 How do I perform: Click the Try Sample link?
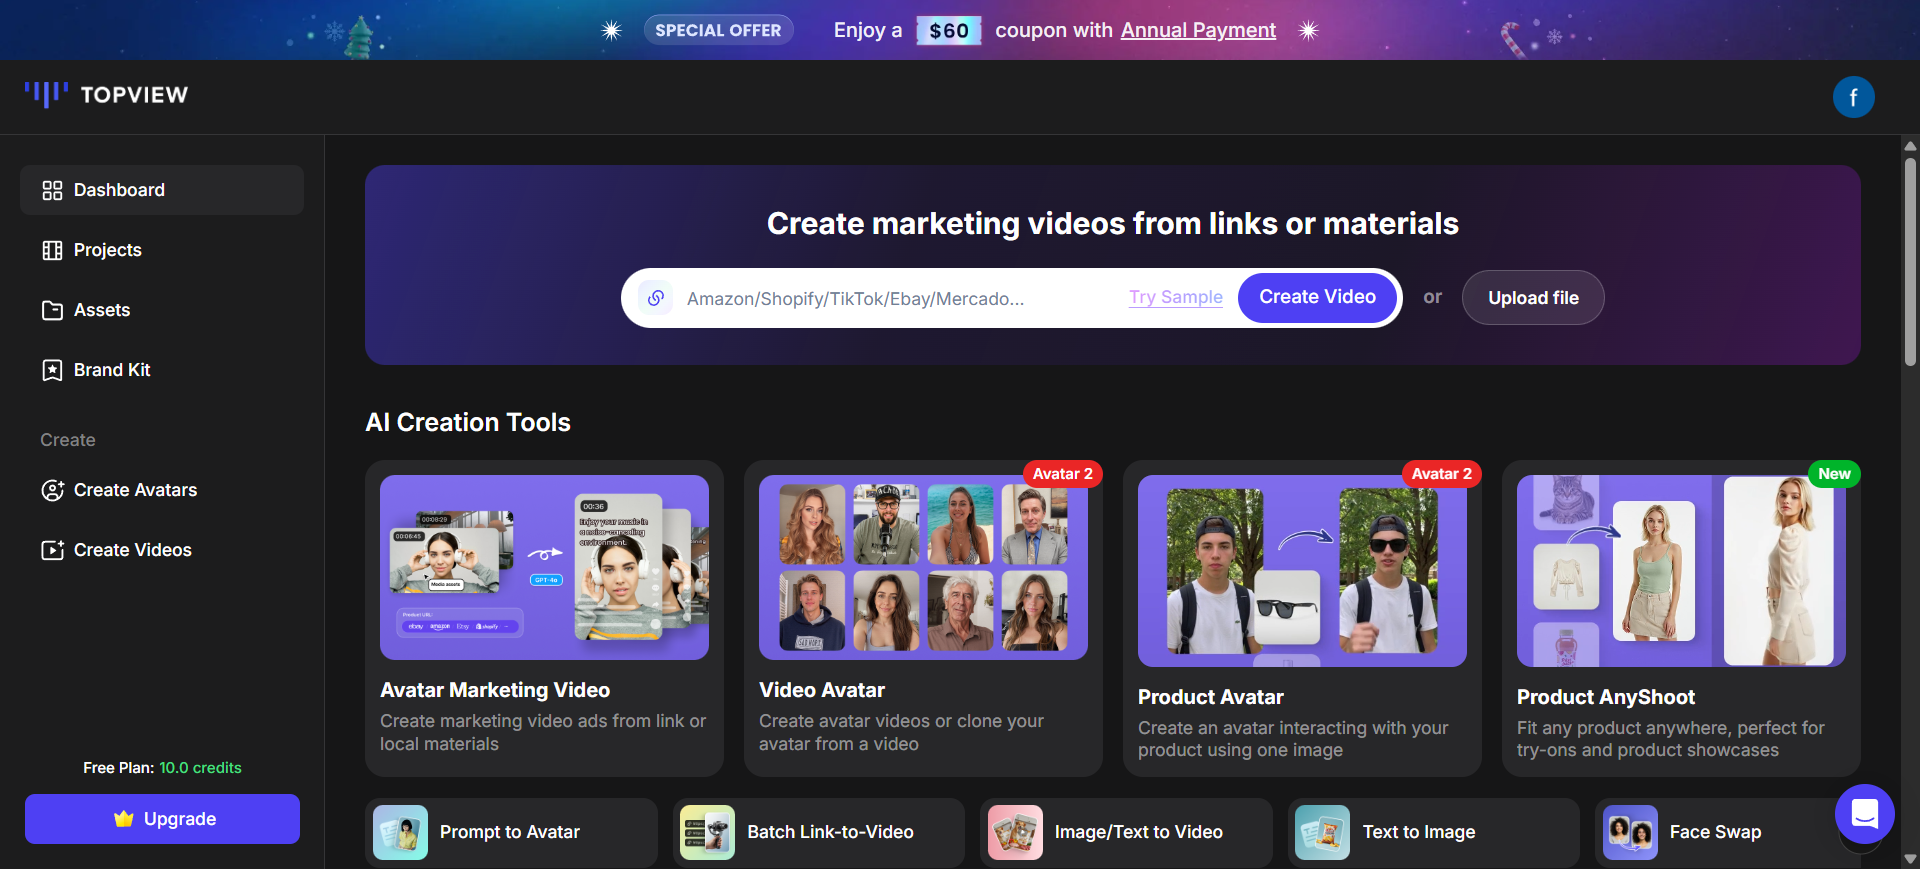1176,297
